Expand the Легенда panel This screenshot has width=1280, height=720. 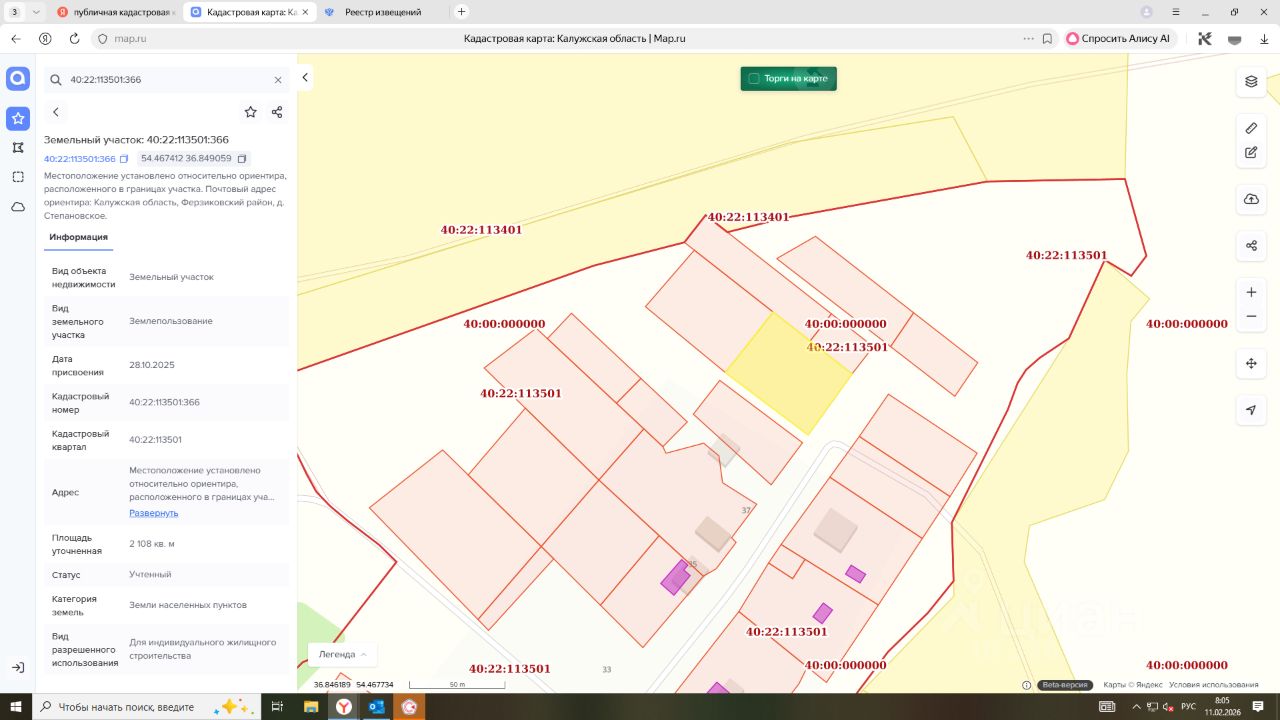pyautogui.click(x=342, y=654)
